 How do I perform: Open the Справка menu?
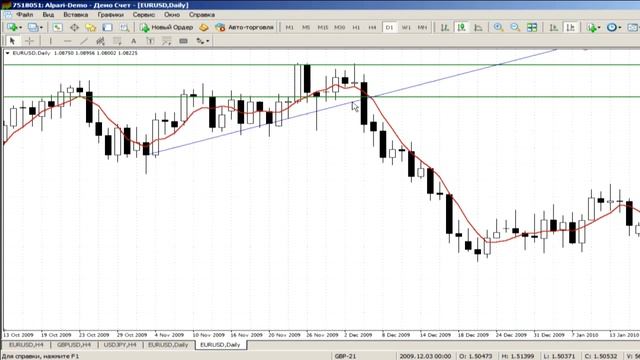pos(202,15)
